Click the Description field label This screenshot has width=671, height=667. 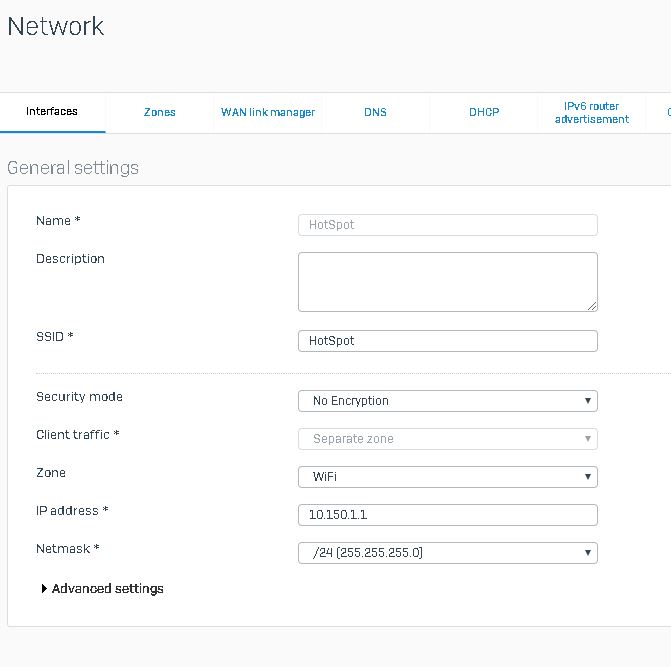(70, 259)
